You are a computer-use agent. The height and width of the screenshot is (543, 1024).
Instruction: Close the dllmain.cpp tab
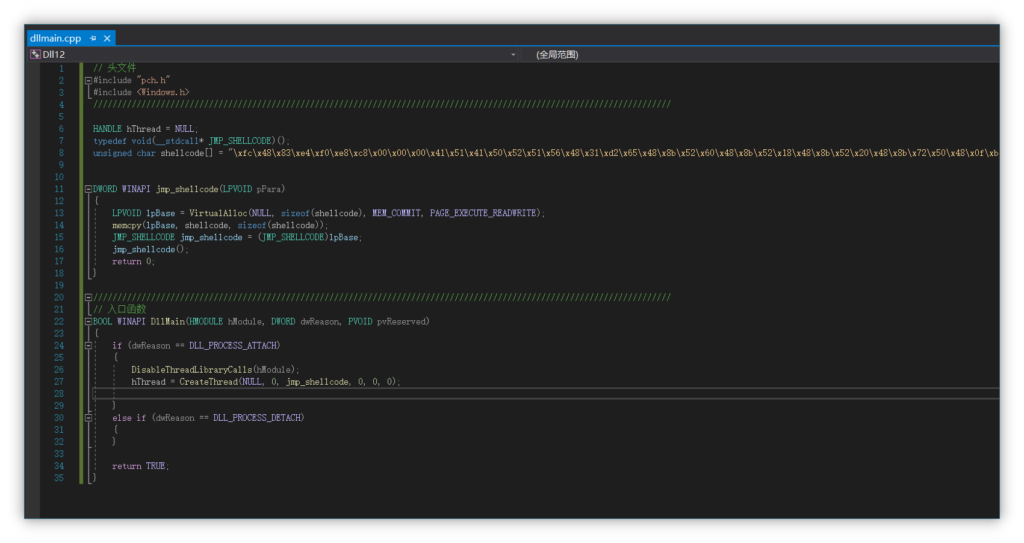tap(107, 39)
